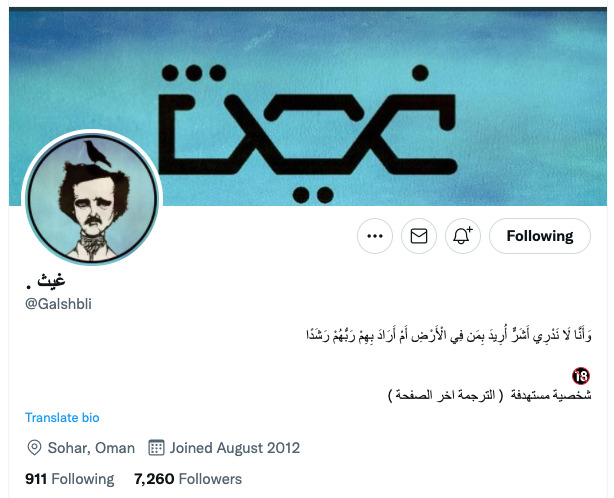Screen dimensions: 614x498
Task: Click the Following button to unfollow
Action: click(x=540, y=236)
